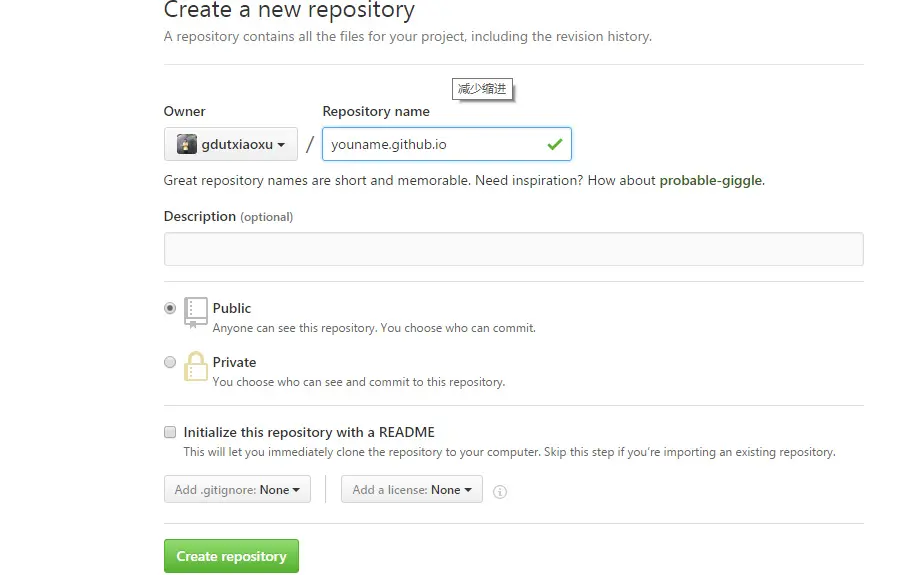This screenshot has height=575, width=904.
Task: Click into the Description input field
Action: (x=514, y=249)
